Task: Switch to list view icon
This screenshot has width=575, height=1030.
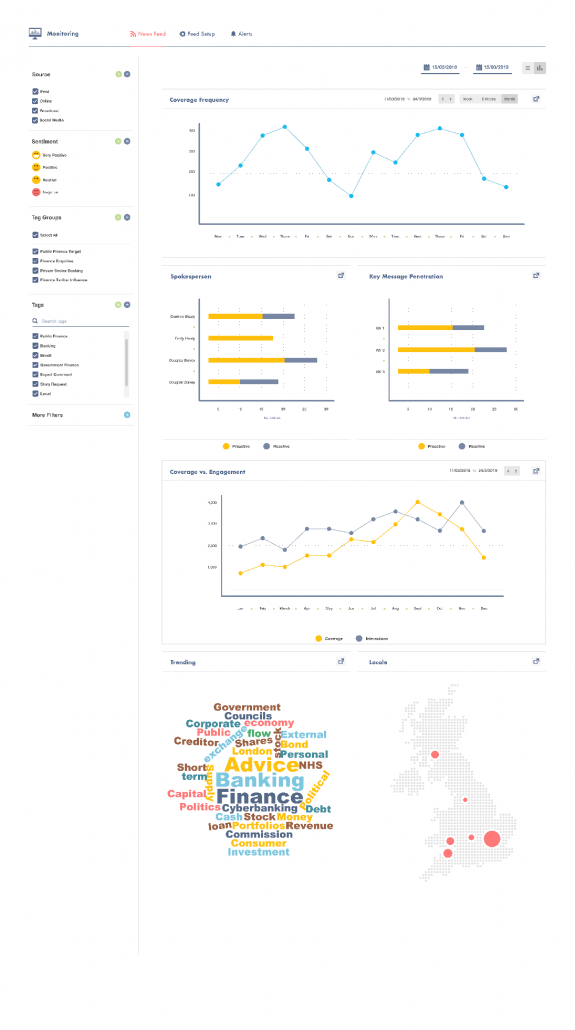Action: pos(528,68)
